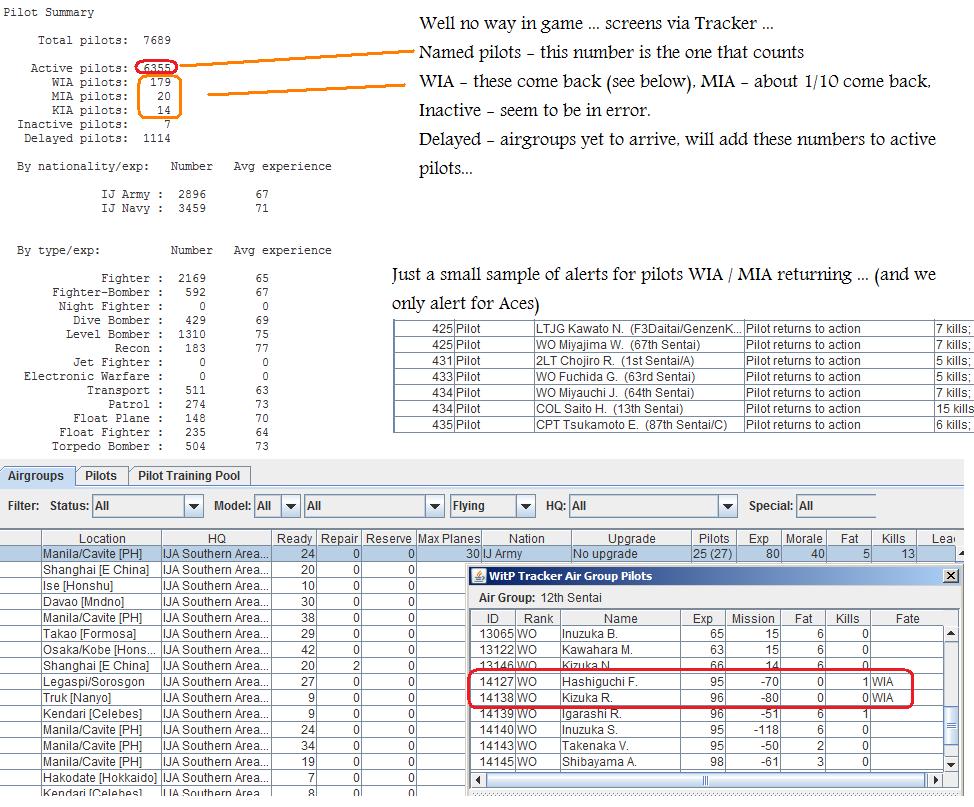This screenshot has height=807, width=974.
Task: Sort by the Reserve column header
Action: pos(388,539)
